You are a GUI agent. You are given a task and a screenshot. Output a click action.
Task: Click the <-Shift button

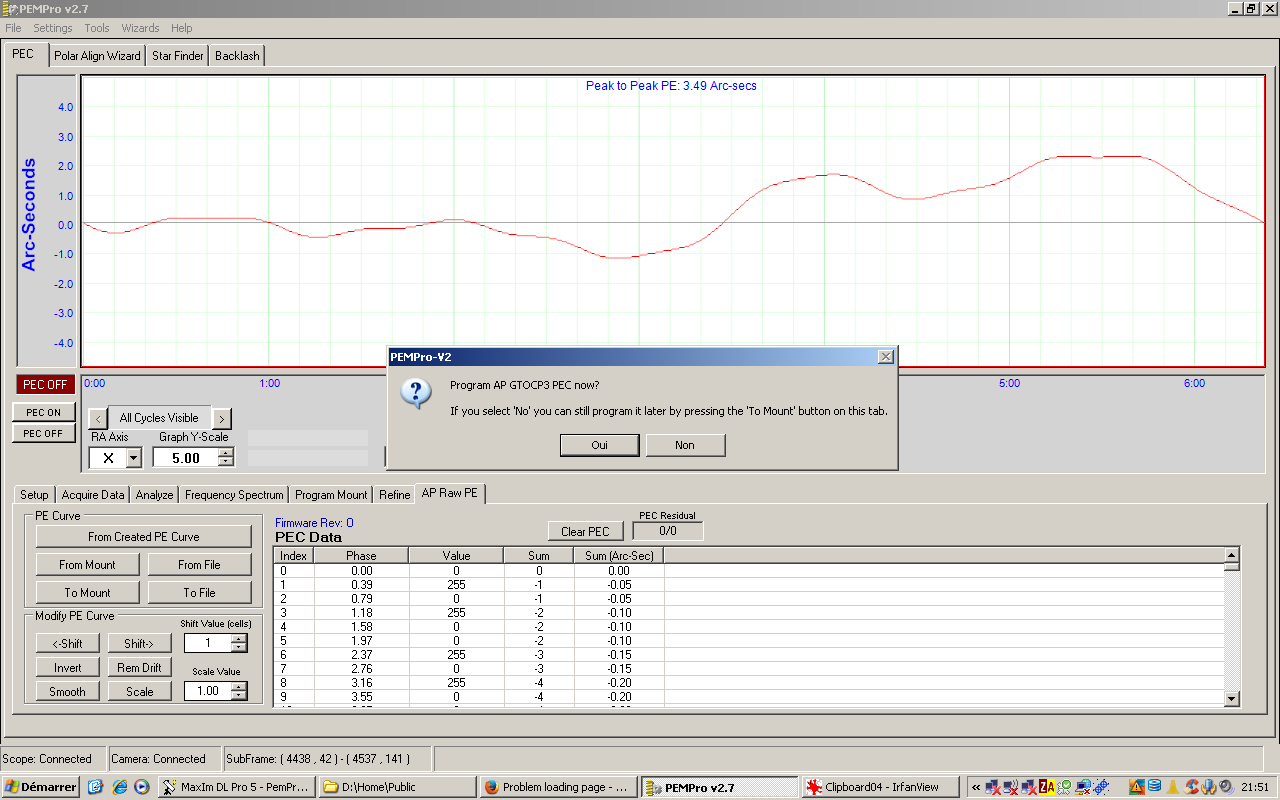click(67, 644)
